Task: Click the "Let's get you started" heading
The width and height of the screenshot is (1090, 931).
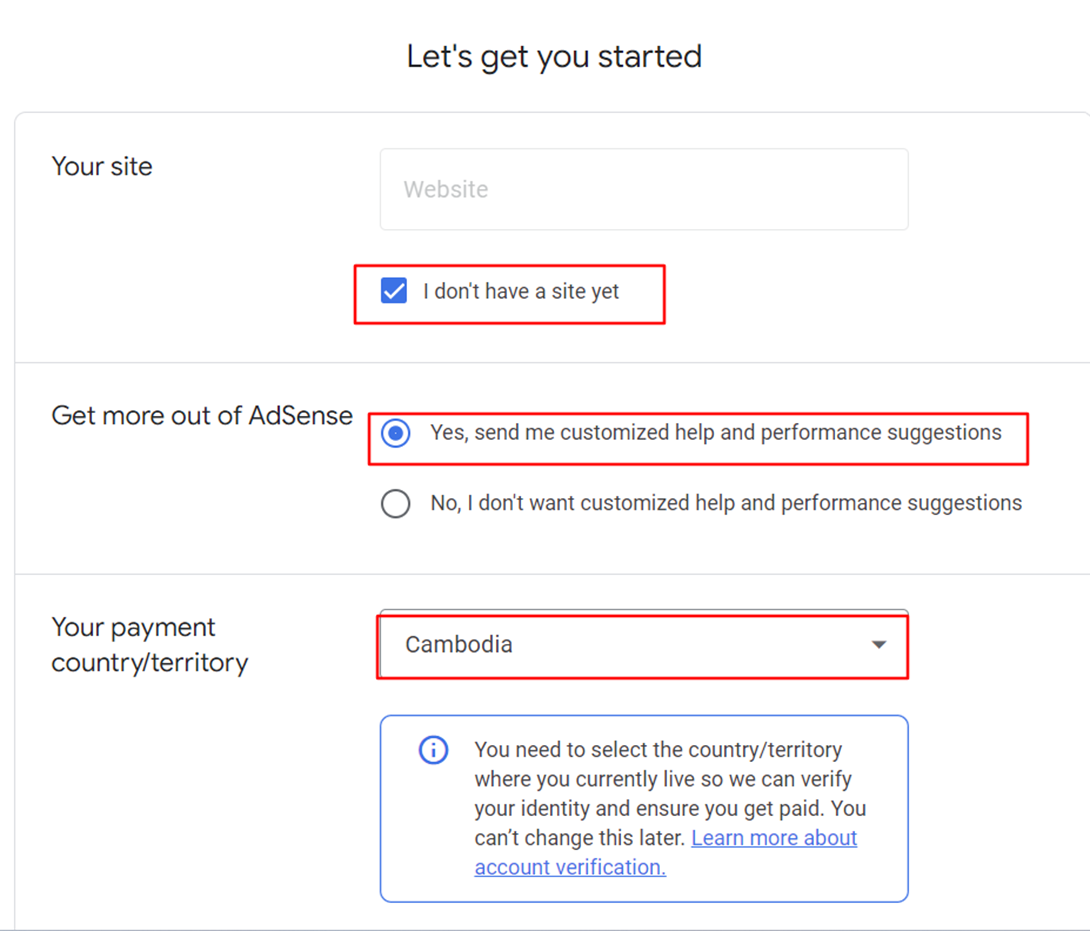Action: click(x=554, y=56)
